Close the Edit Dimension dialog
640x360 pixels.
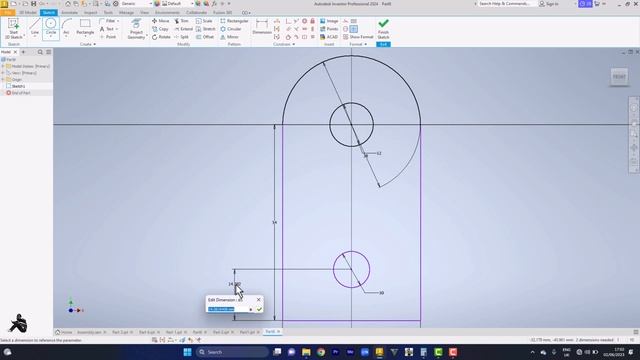coord(258,300)
